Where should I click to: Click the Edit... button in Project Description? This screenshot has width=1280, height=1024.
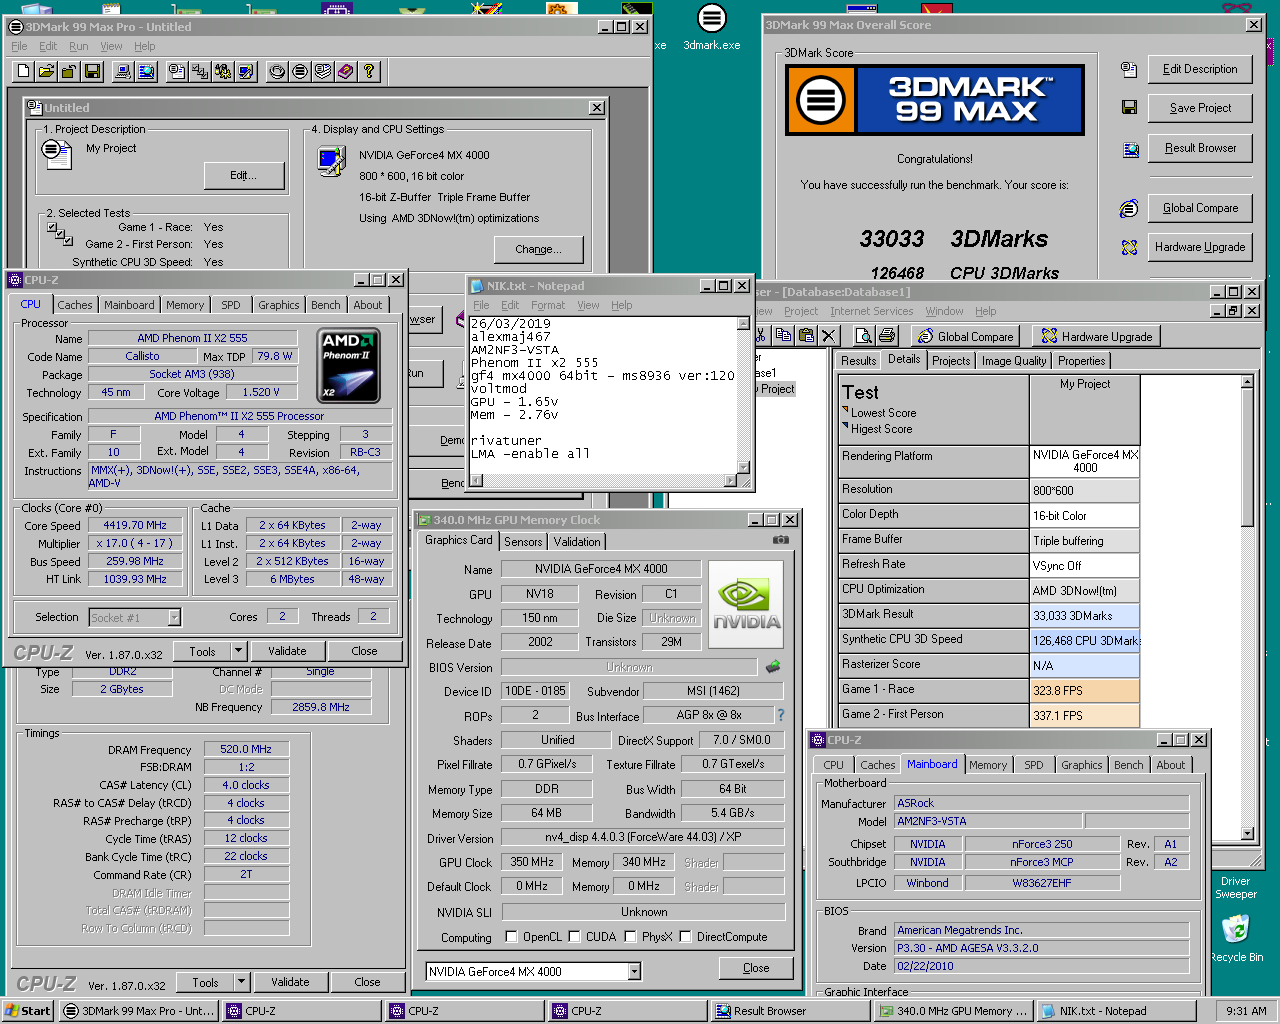tap(244, 175)
